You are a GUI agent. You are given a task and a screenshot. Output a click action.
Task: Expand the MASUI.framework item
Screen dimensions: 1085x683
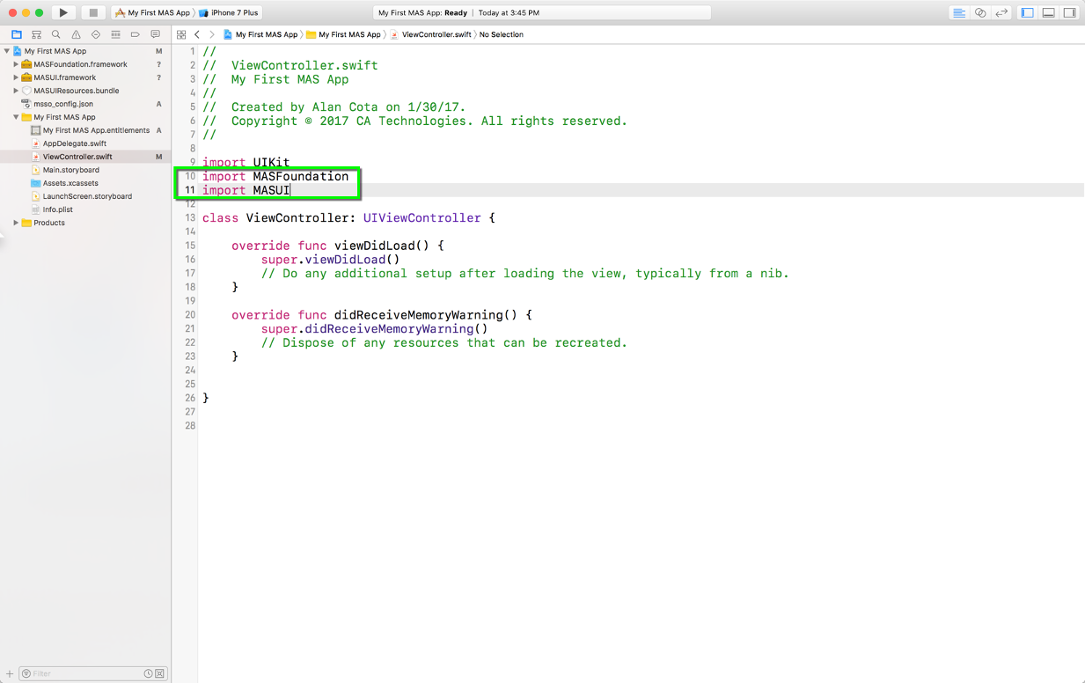pyautogui.click(x=16, y=78)
